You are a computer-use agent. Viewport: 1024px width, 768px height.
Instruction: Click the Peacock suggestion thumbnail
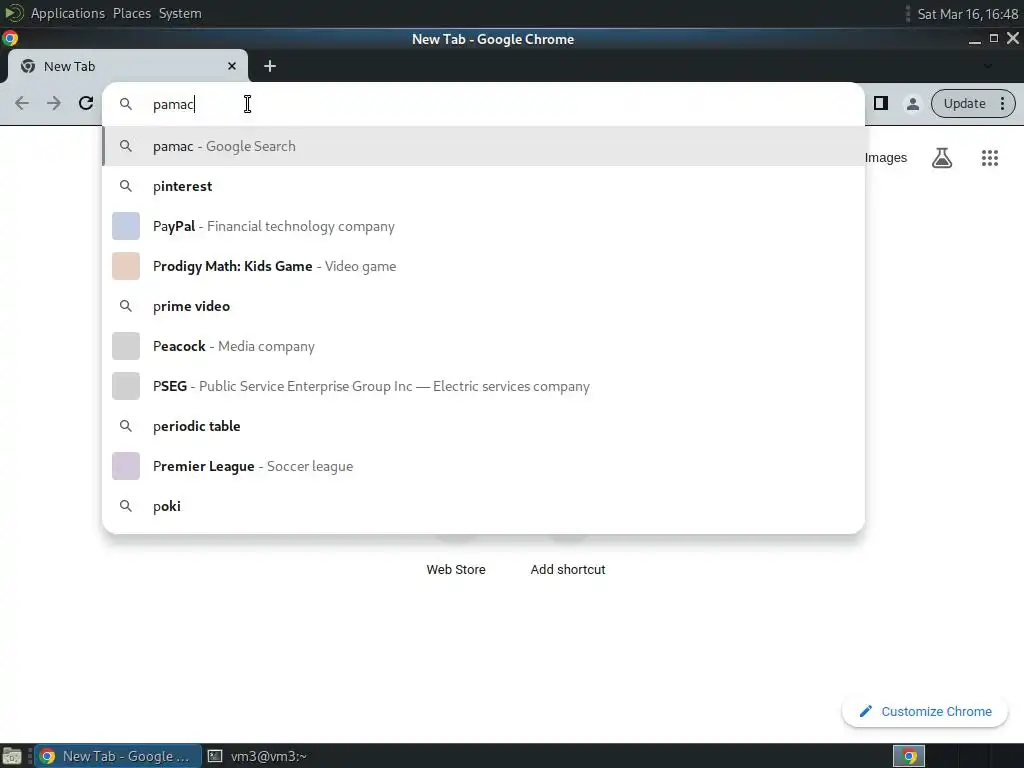point(126,346)
